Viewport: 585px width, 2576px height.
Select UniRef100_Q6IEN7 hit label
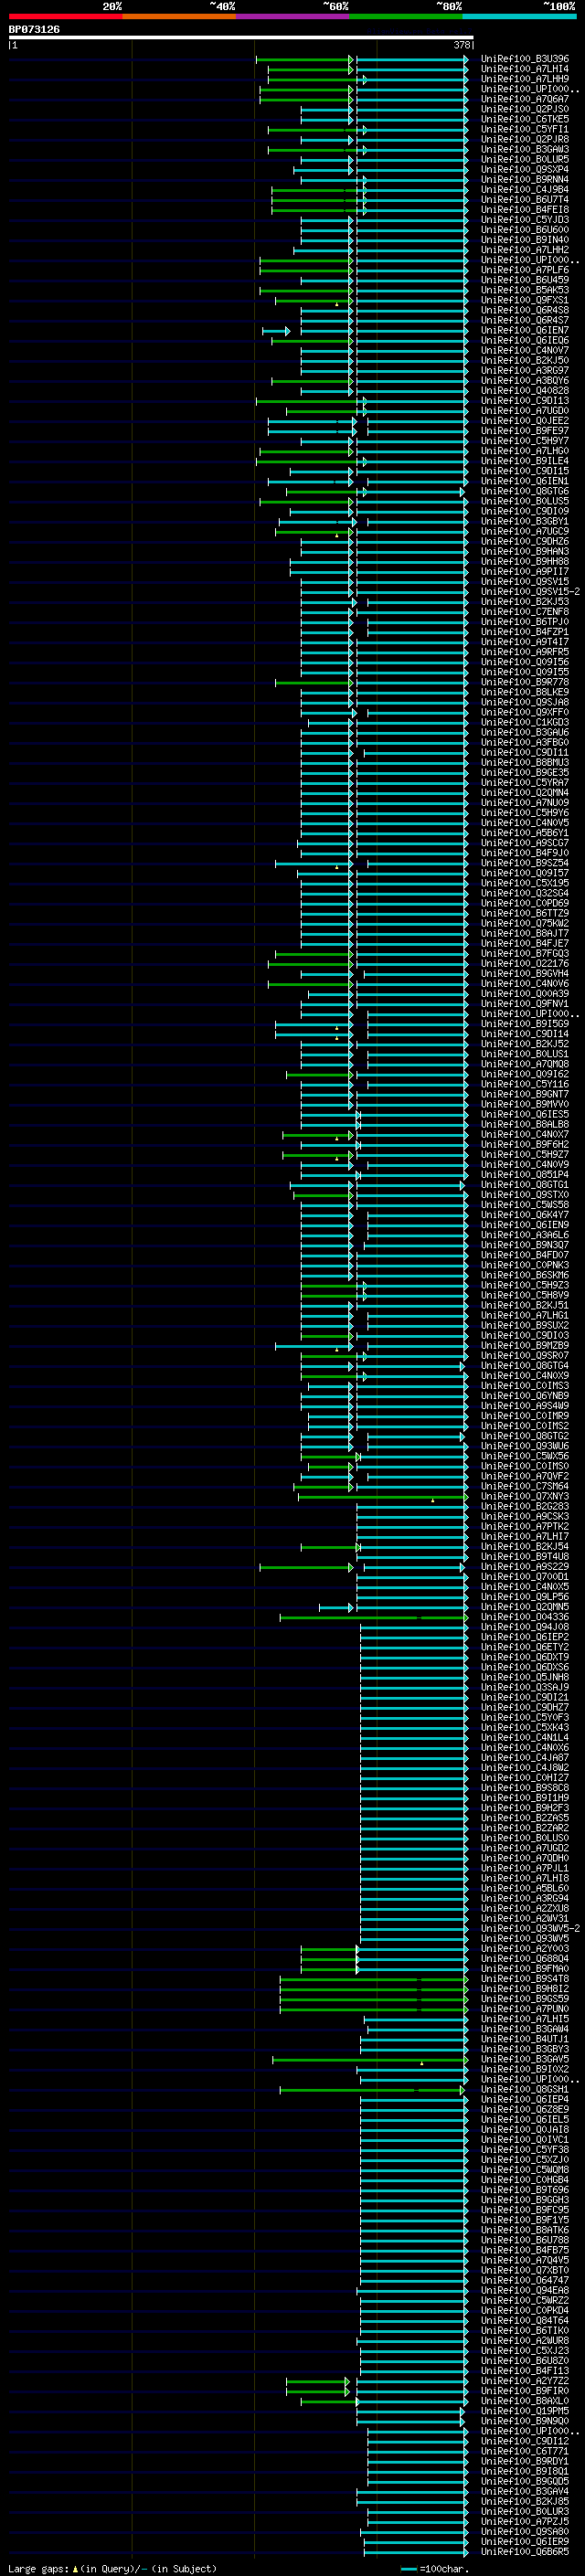tap(525, 330)
